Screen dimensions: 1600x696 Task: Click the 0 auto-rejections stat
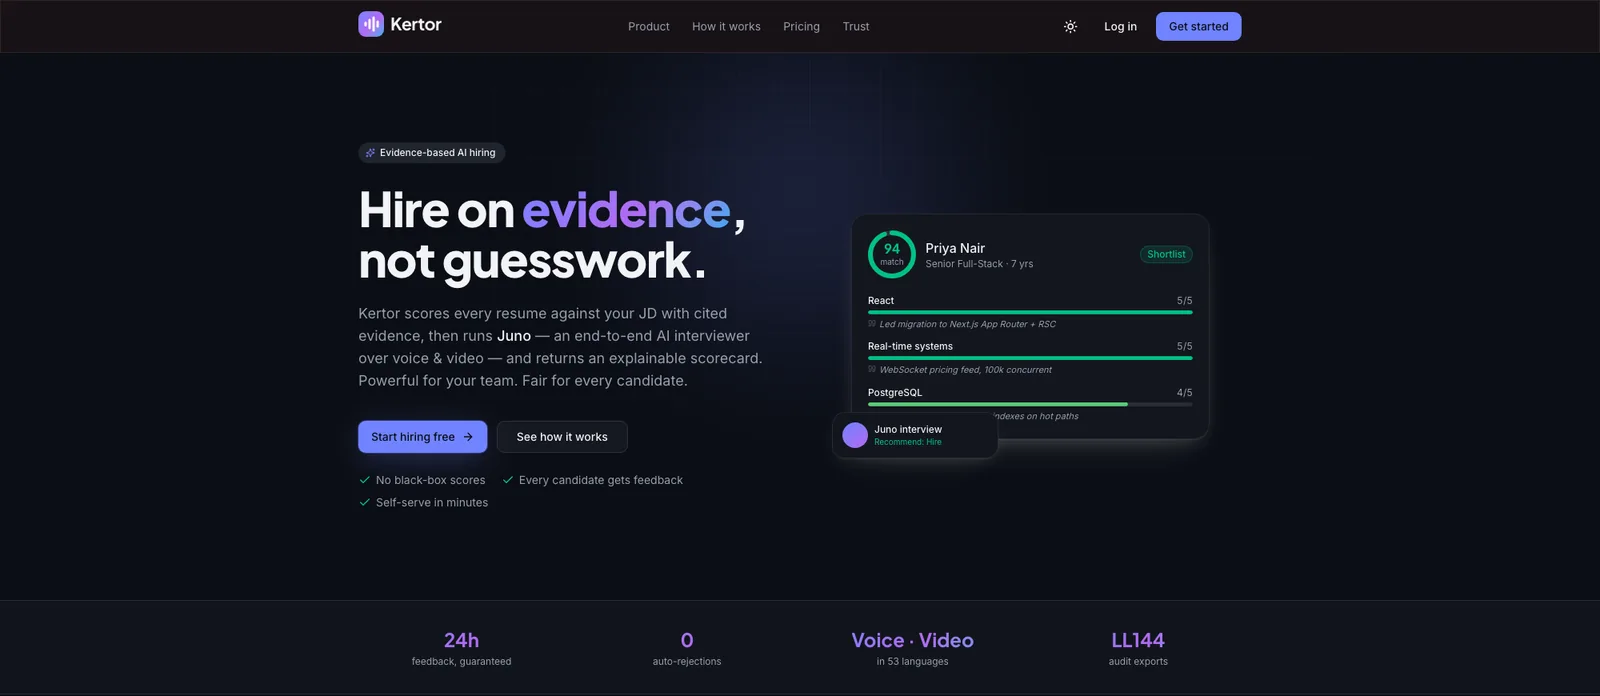point(687,649)
